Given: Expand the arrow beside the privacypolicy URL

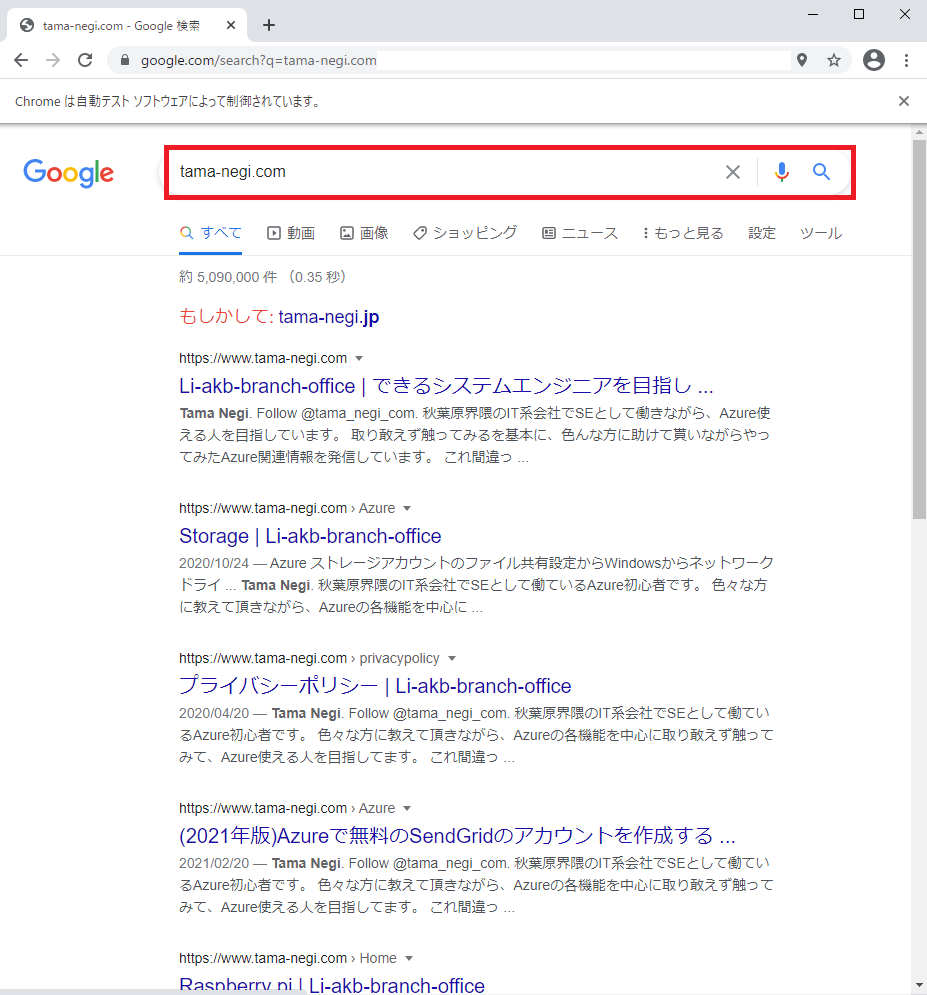Looking at the screenshot, I should 452,658.
